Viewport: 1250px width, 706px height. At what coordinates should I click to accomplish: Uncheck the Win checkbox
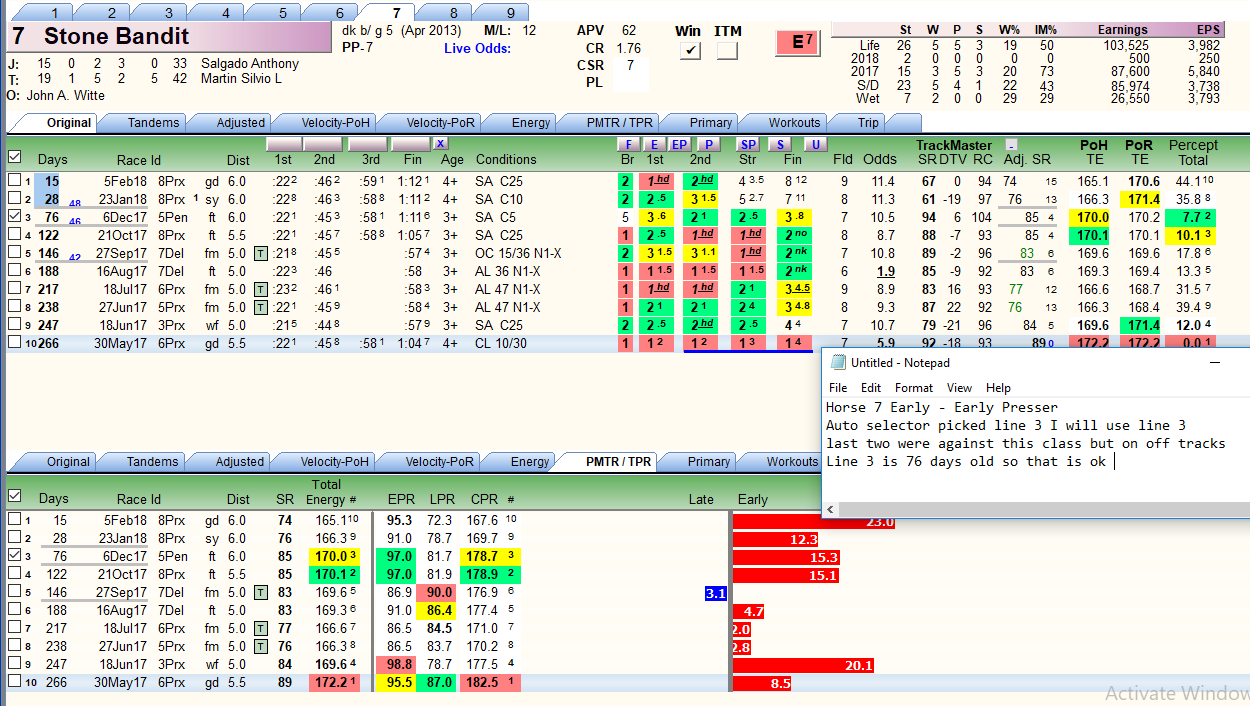click(689, 51)
